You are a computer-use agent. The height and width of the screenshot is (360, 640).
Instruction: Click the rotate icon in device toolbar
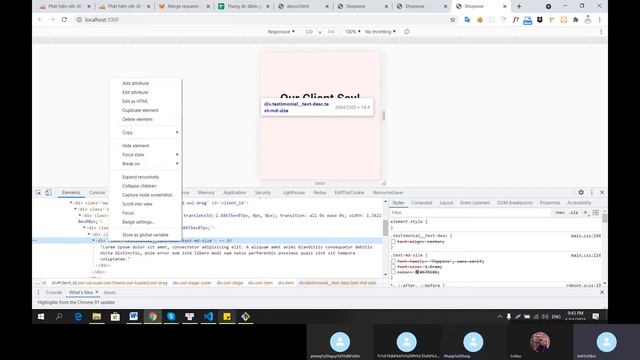pyautogui.click(x=407, y=31)
